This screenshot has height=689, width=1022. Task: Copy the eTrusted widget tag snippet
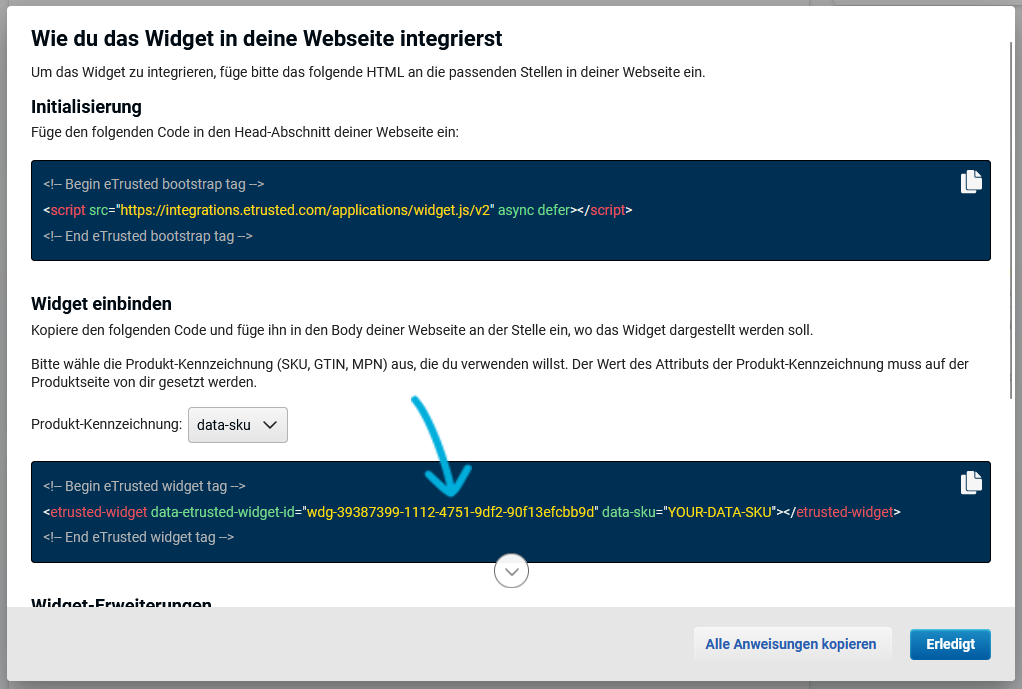(x=971, y=483)
